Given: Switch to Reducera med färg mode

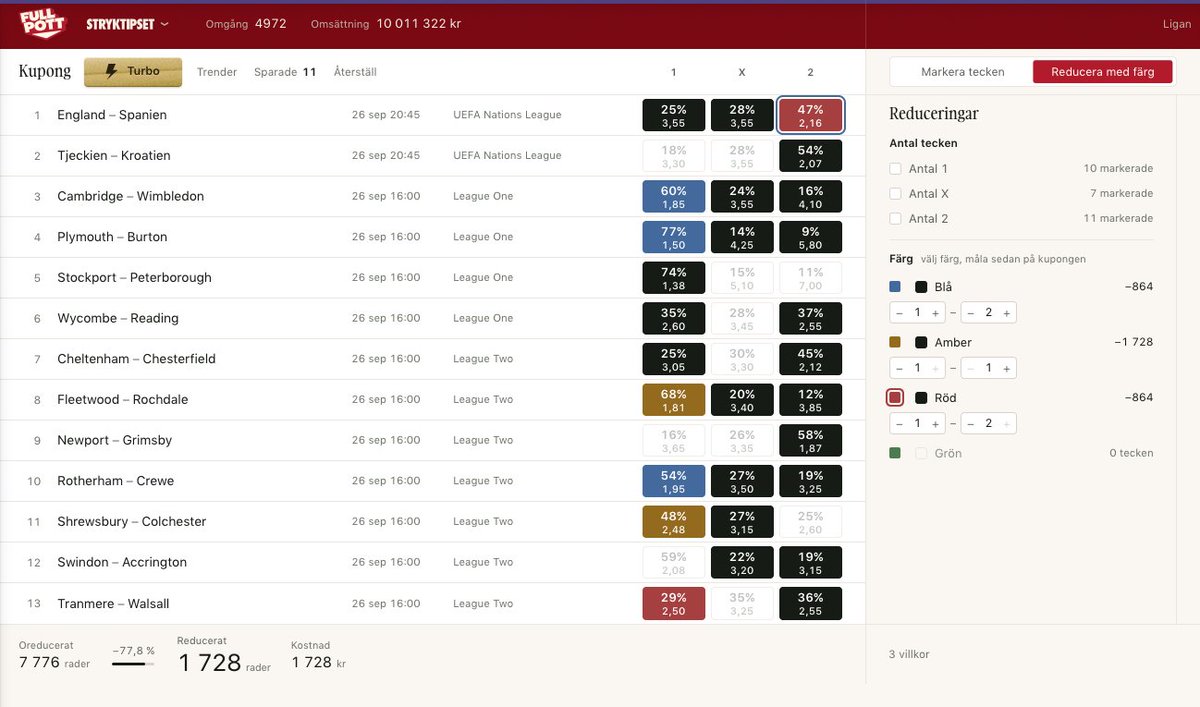Looking at the screenshot, I should pos(1103,72).
